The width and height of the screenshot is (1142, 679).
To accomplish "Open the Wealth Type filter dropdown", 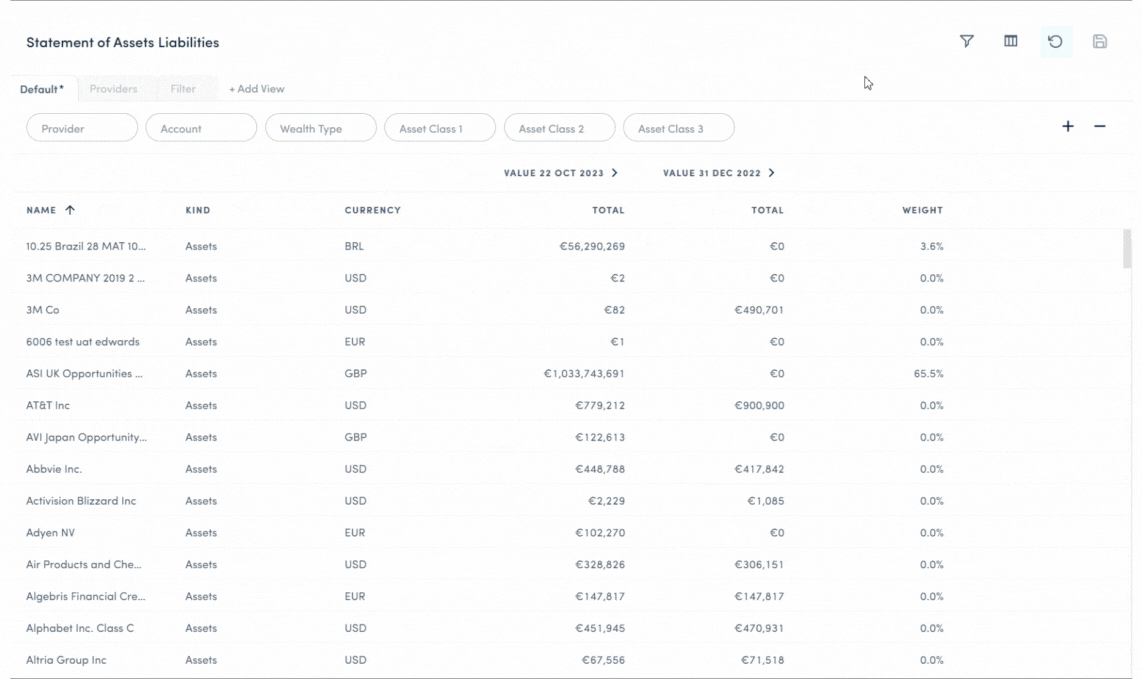I will tap(320, 128).
